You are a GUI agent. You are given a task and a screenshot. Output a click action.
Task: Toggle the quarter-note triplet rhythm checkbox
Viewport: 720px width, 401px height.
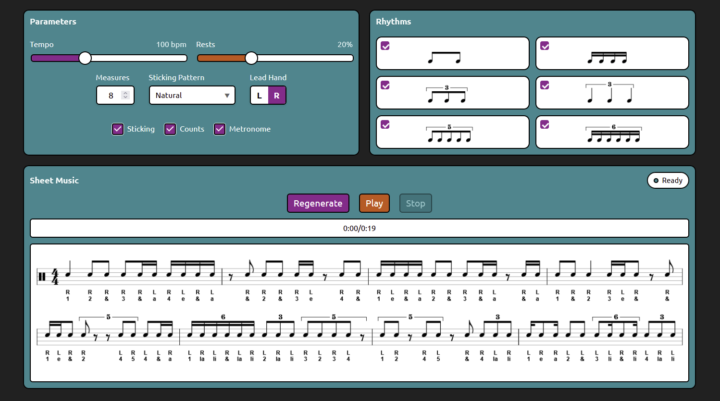tap(545, 85)
